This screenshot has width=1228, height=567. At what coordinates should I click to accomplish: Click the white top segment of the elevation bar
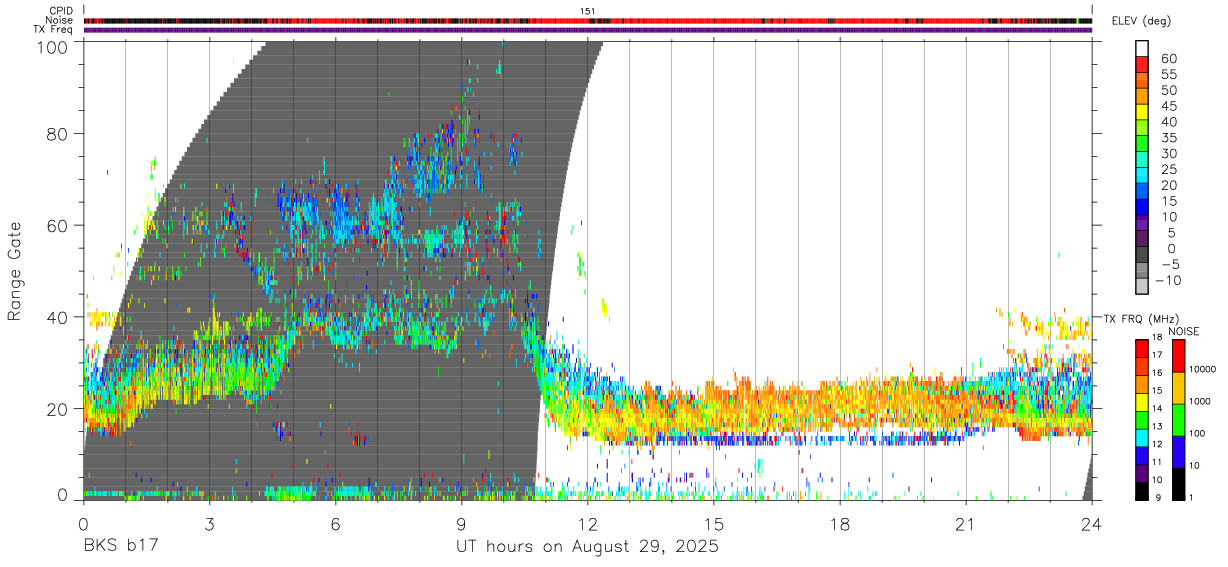(x=1142, y=49)
